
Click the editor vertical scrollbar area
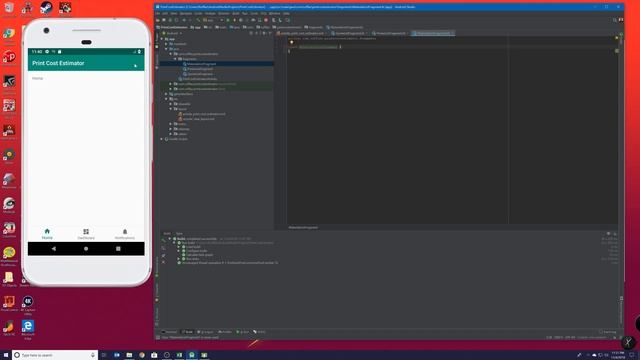(617, 131)
